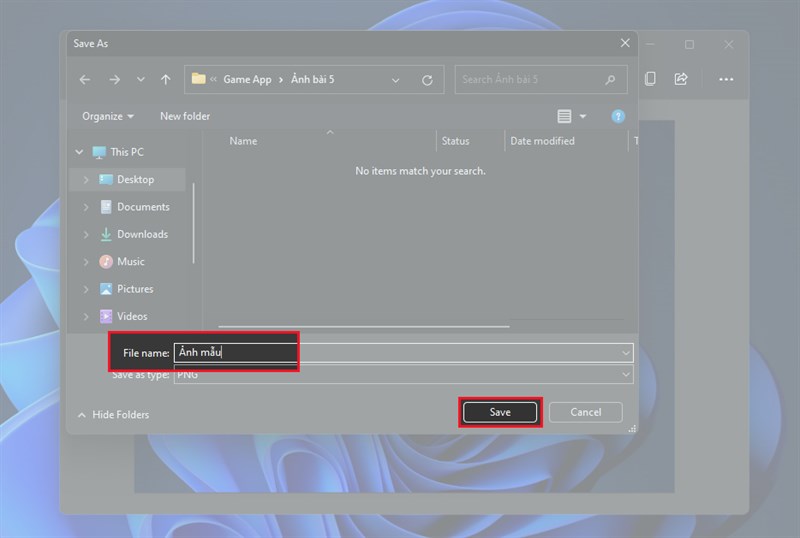Expand the Documents tree node

pyautogui.click(x=86, y=207)
